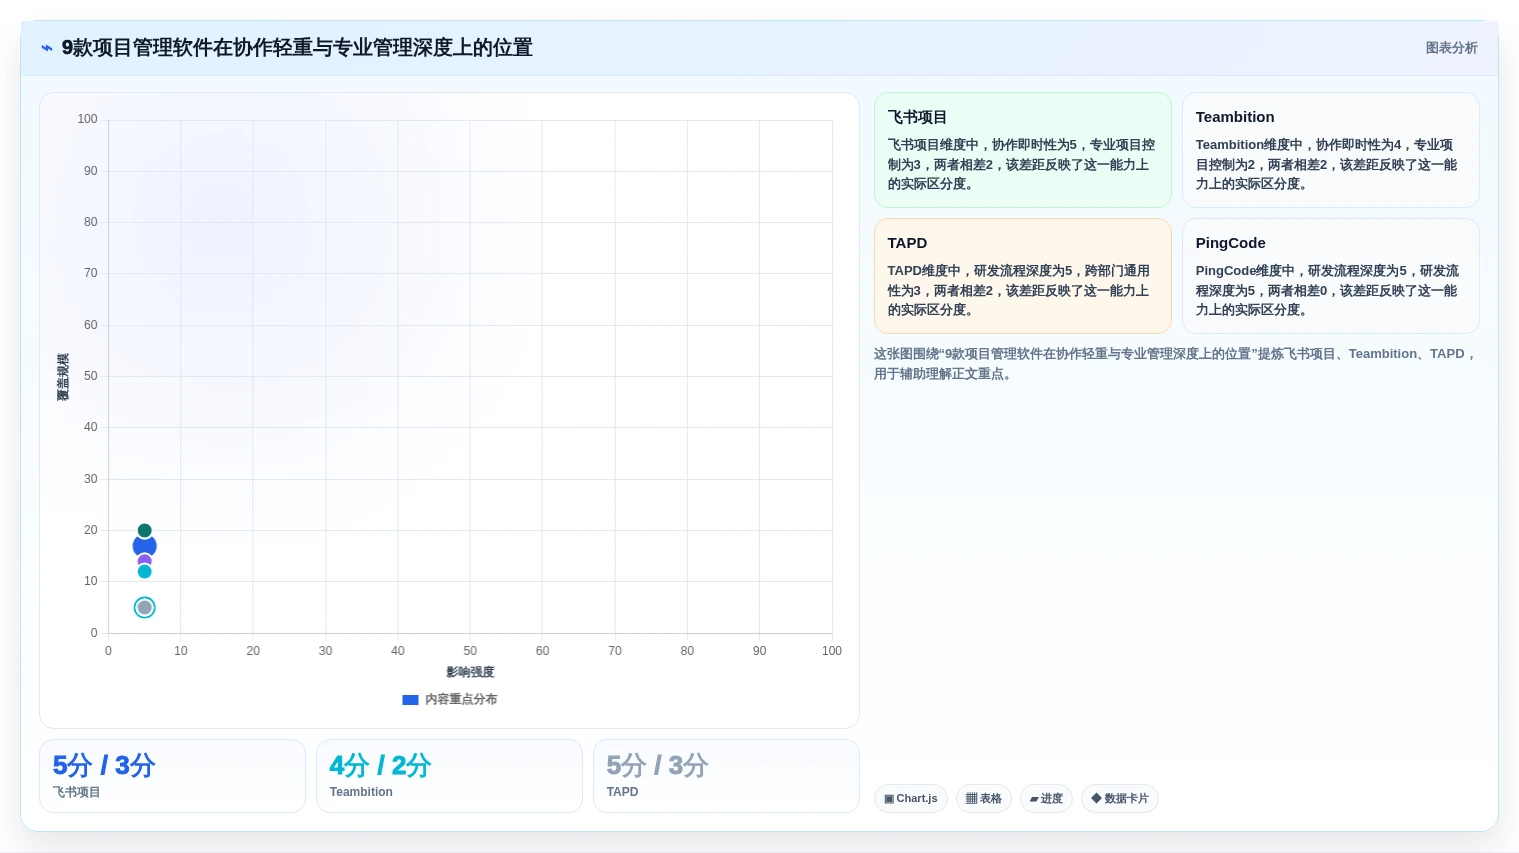Click the chart description paragraph below the cards
The height and width of the screenshot is (853, 1519).
pos(1176,364)
